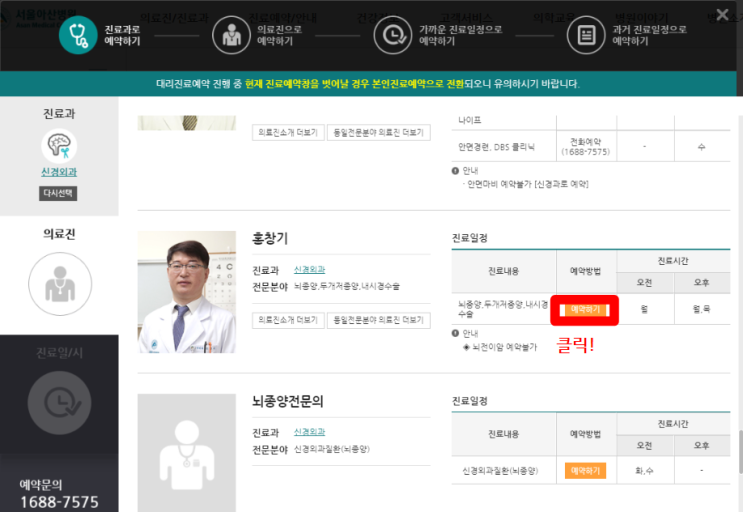Click the photo of doctor 홍창기
The height and width of the screenshot is (512, 743).
point(187,292)
